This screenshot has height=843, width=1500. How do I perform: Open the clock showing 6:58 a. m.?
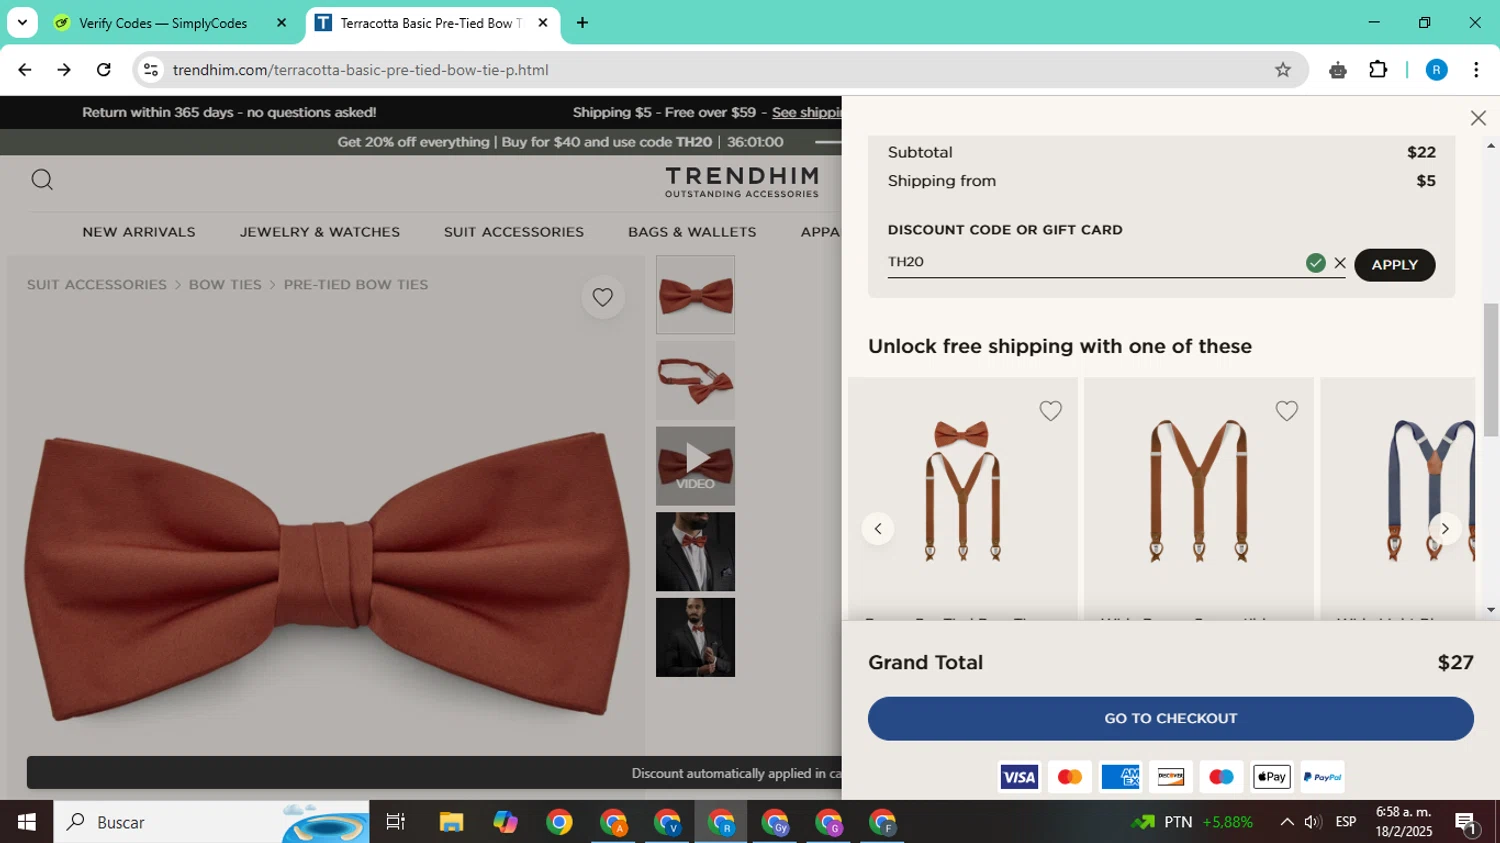click(1404, 822)
